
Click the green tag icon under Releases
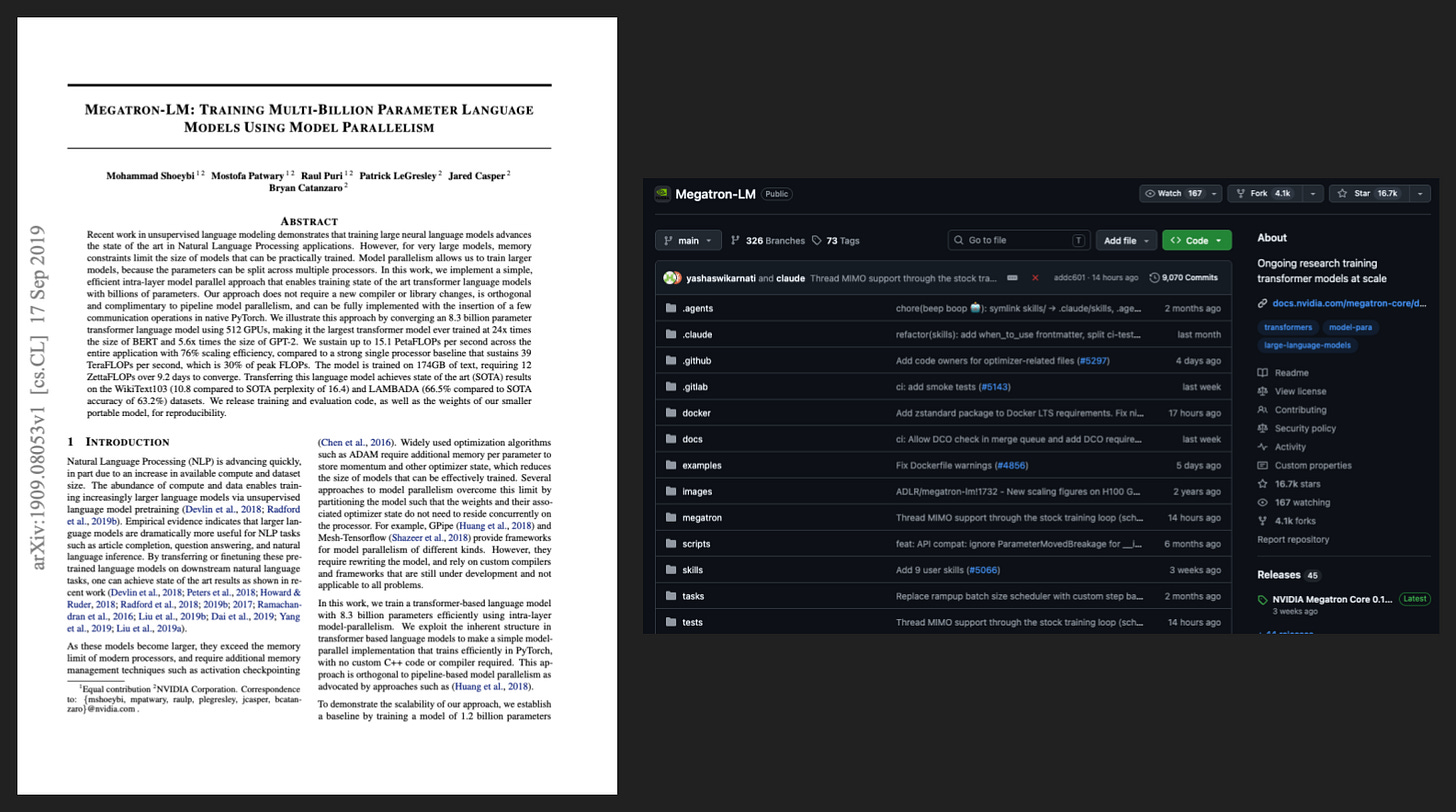pyautogui.click(x=1263, y=600)
